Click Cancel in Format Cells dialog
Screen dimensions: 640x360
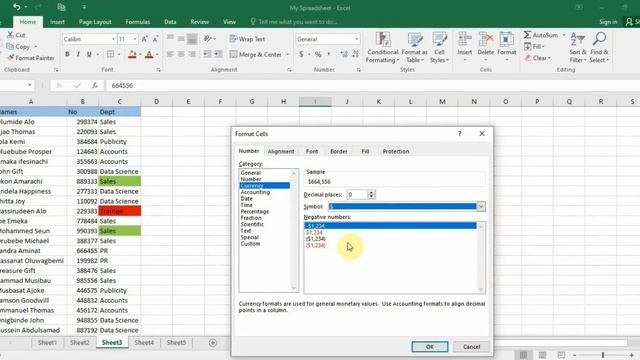click(x=471, y=347)
